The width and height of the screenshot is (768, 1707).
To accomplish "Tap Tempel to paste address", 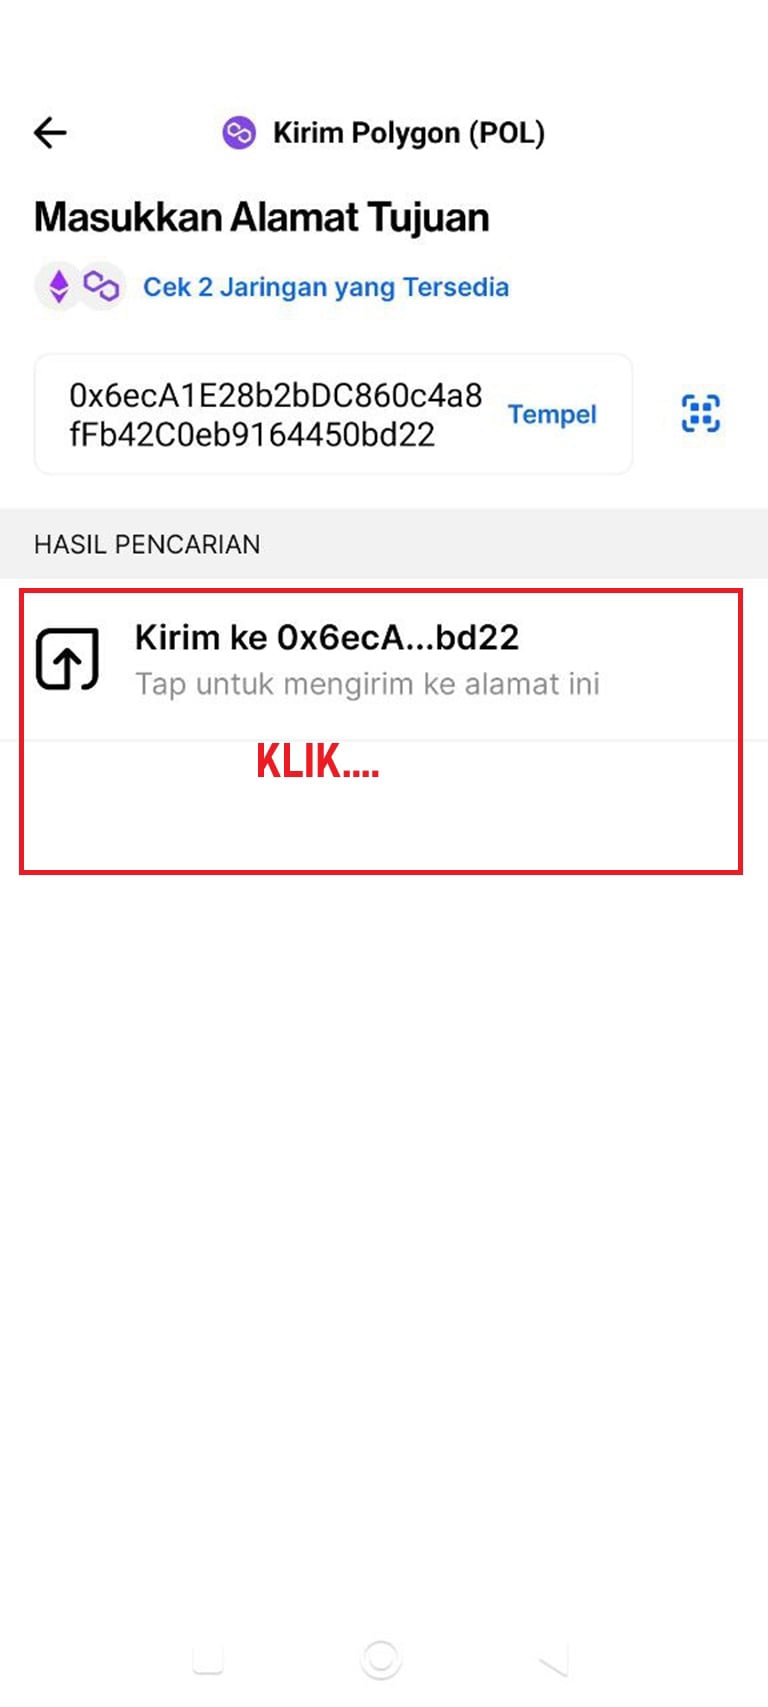I will pyautogui.click(x=552, y=414).
